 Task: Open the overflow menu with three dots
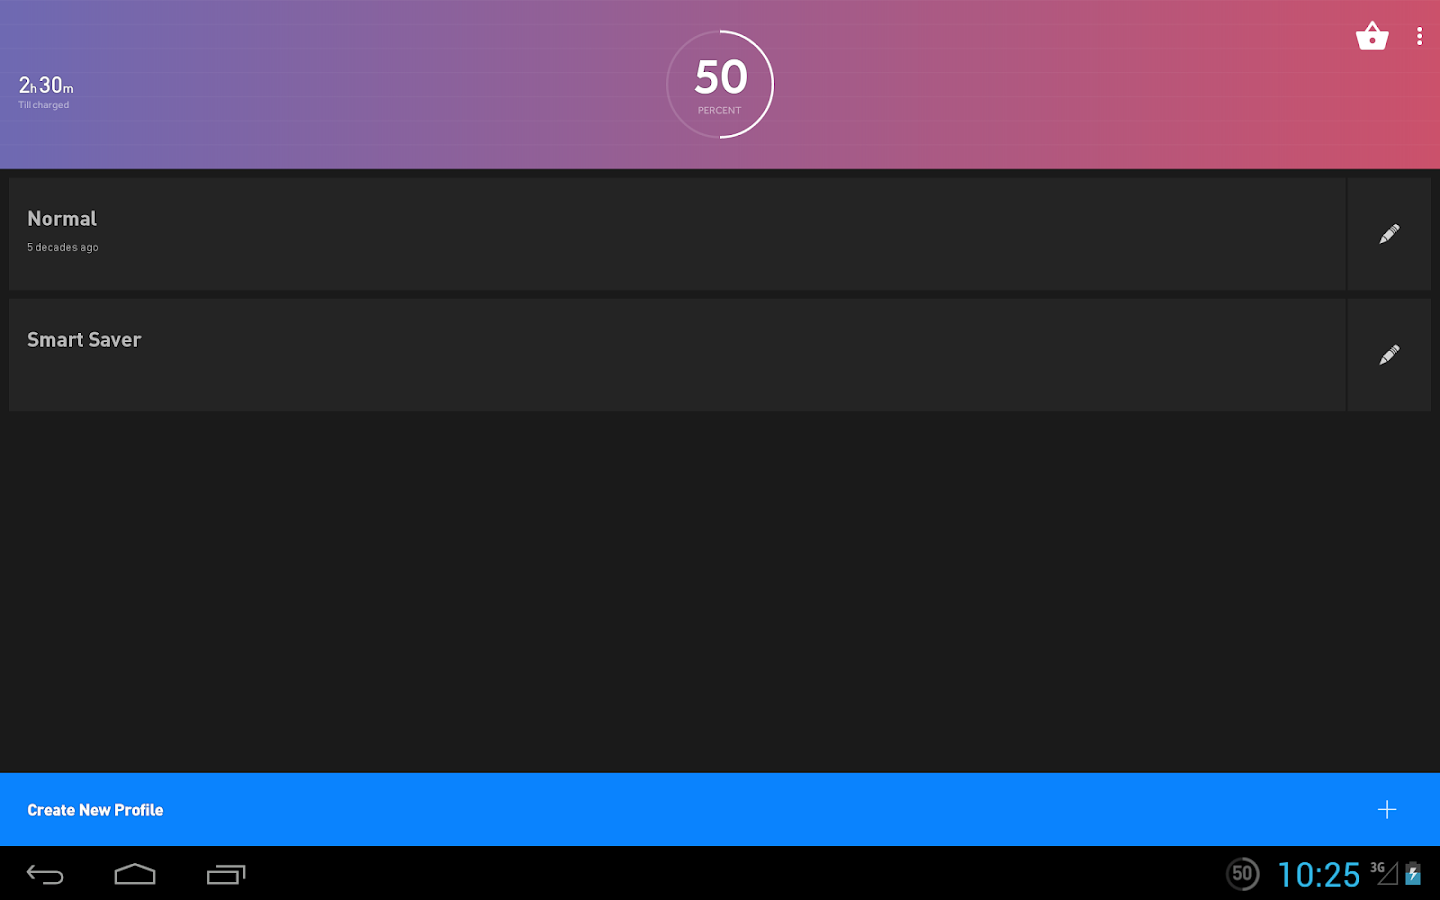pos(1419,36)
